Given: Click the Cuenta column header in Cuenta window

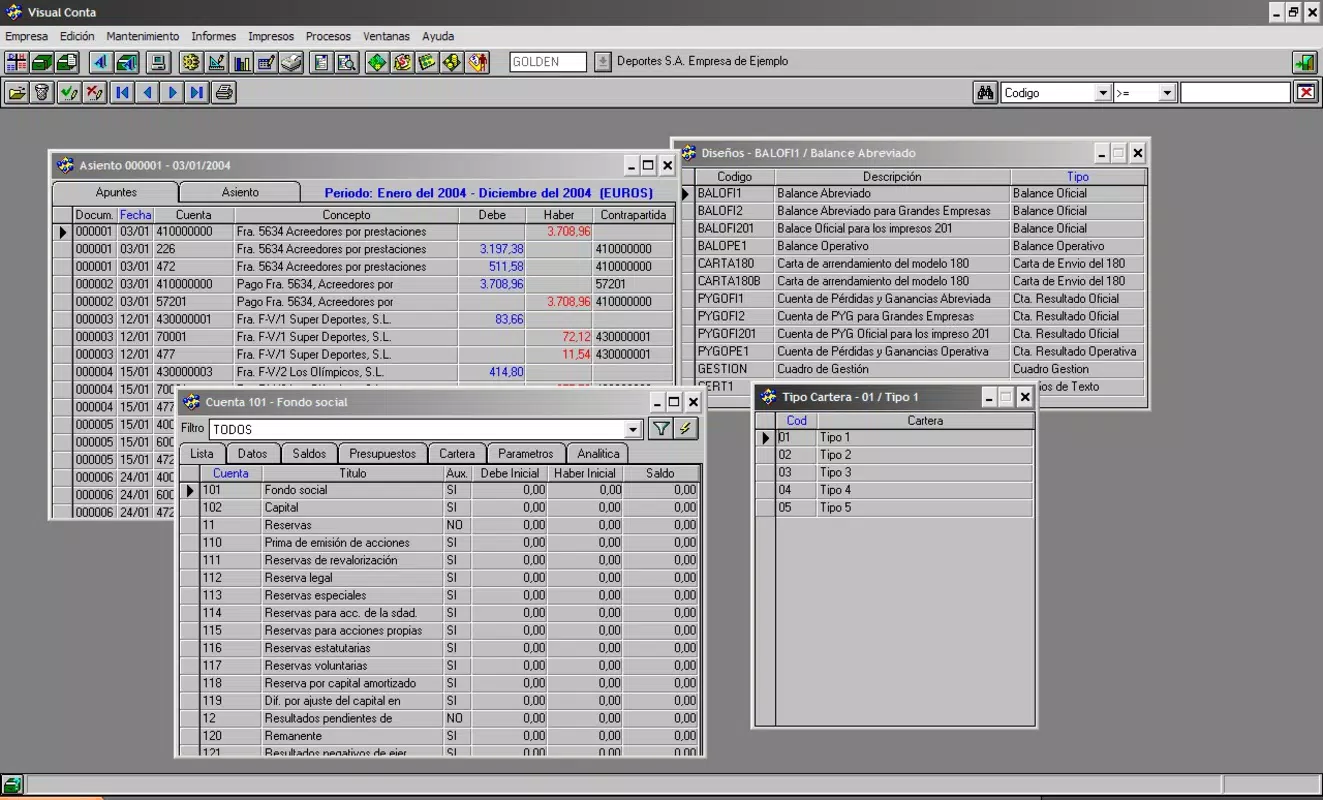Looking at the screenshot, I should coord(231,473).
